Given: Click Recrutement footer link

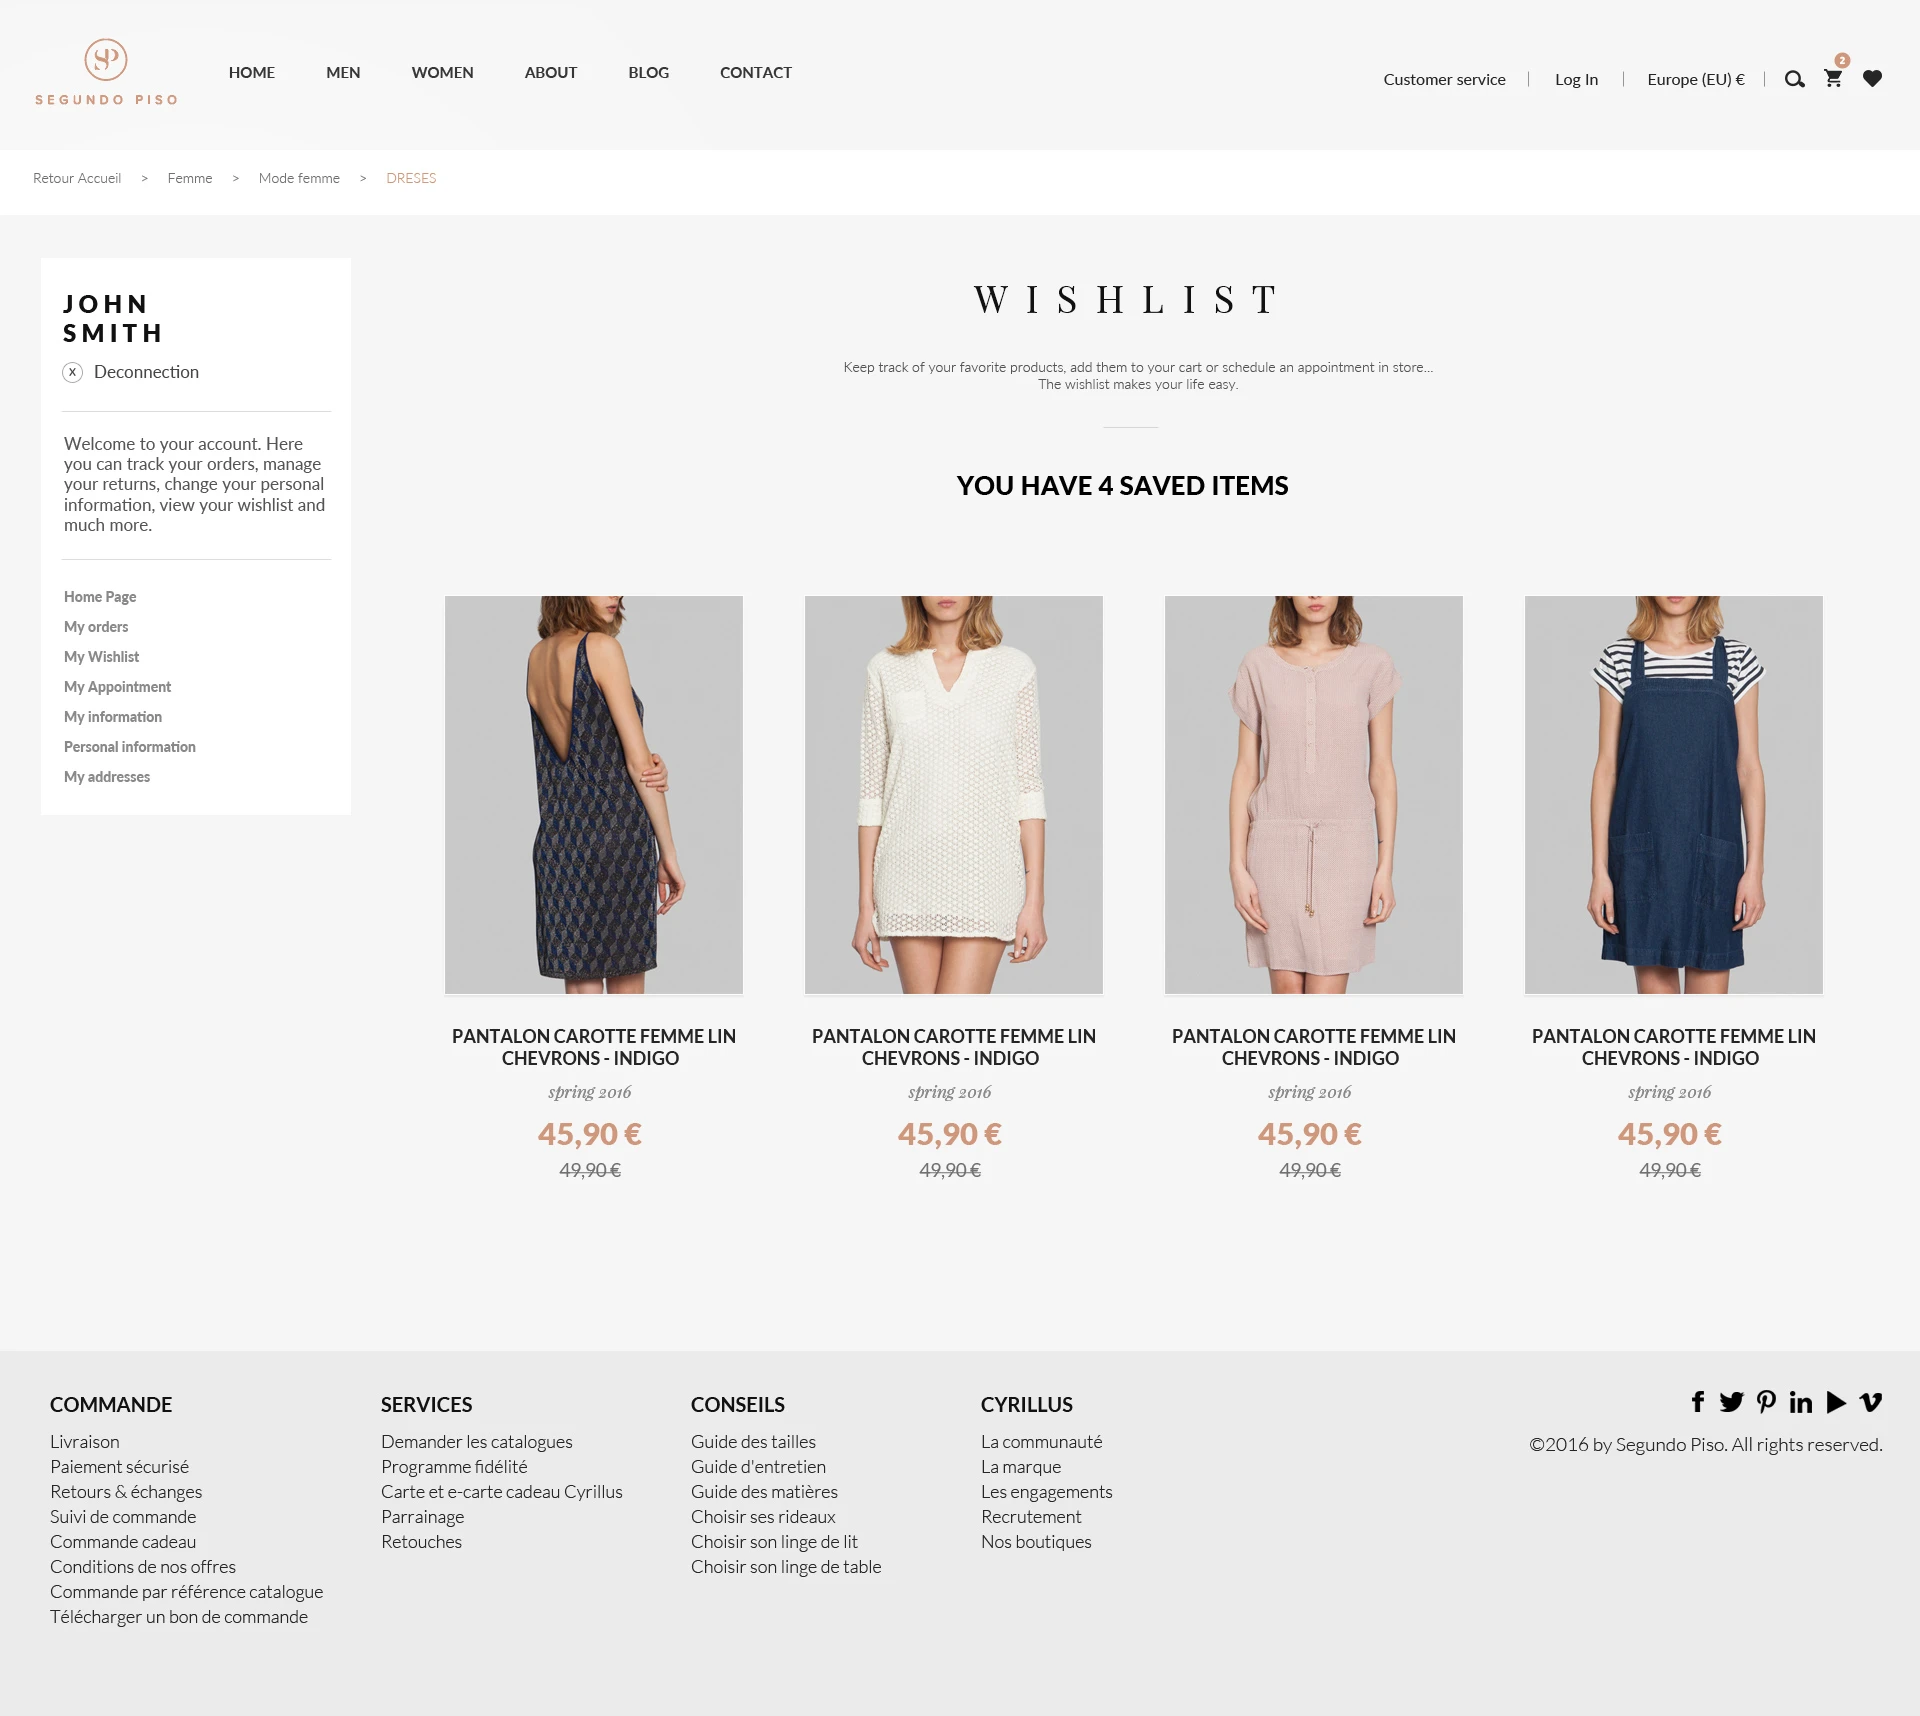Looking at the screenshot, I should click(1031, 1517).
